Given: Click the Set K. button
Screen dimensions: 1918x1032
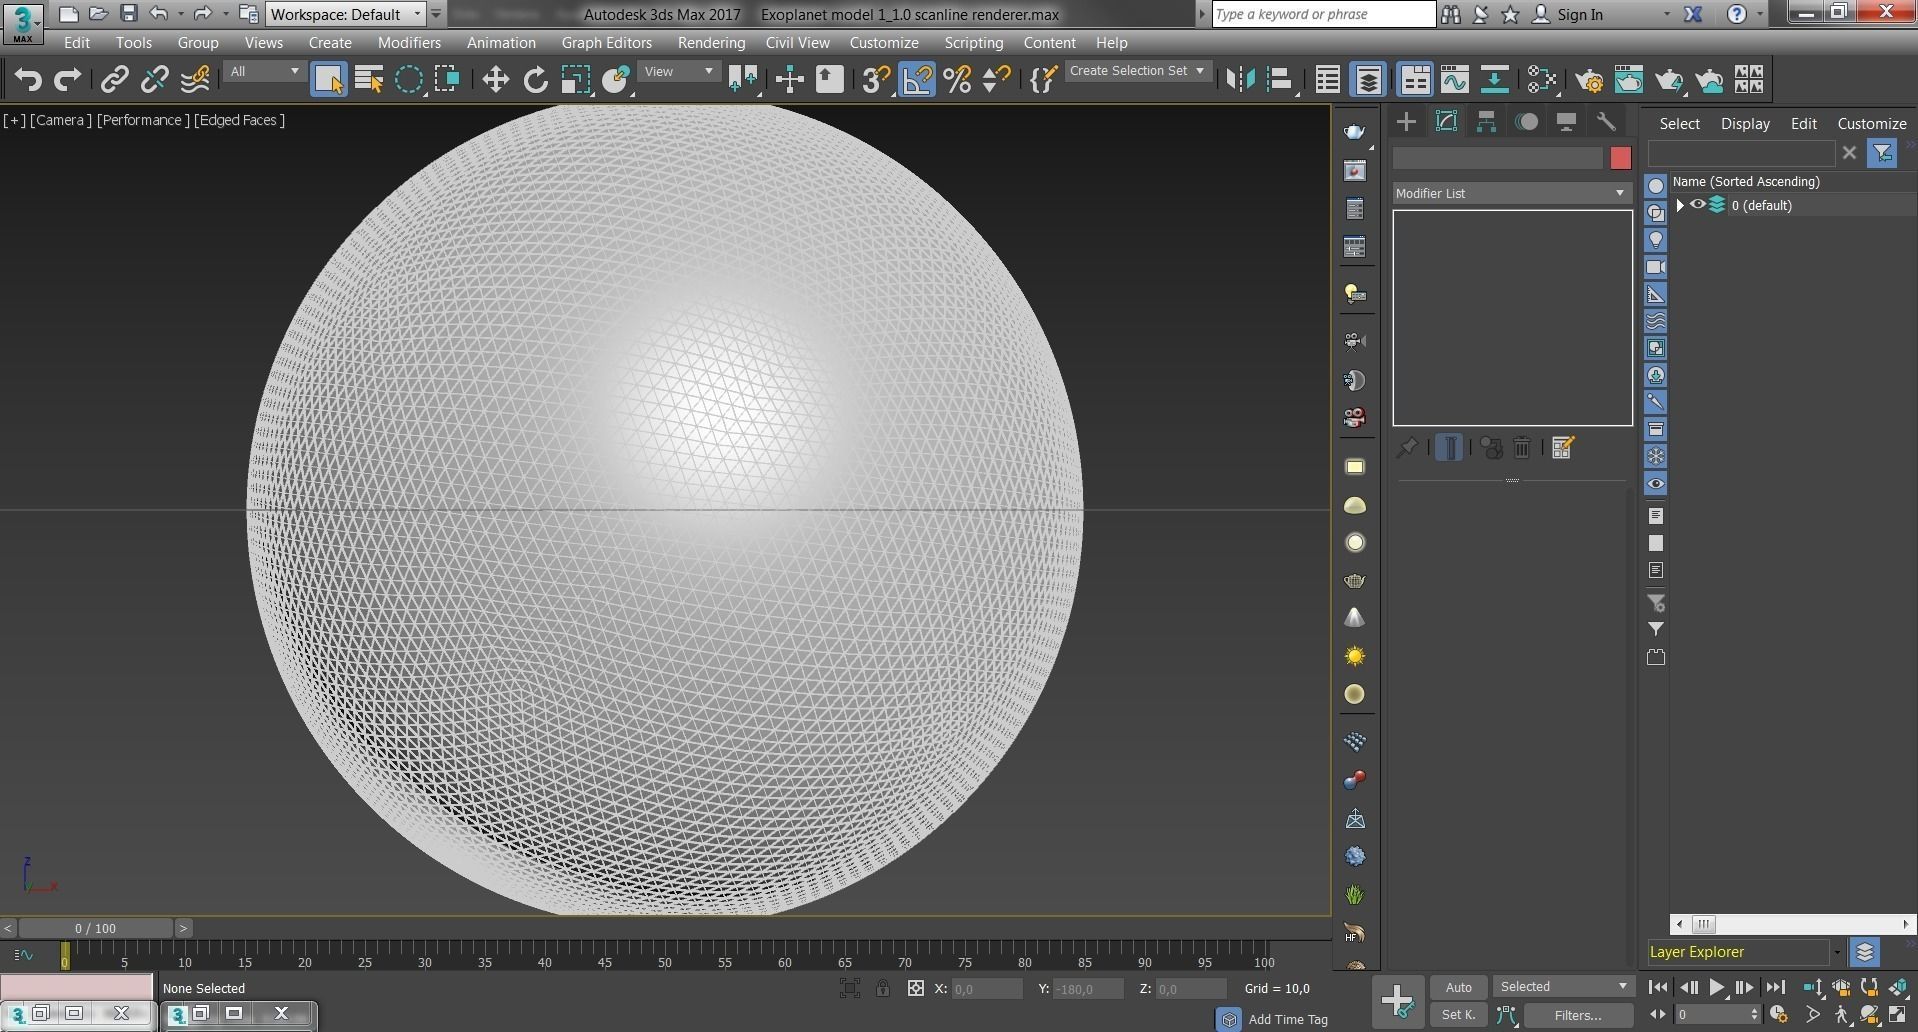Looking at the screenshot, I should [x=1458, y=1015].
